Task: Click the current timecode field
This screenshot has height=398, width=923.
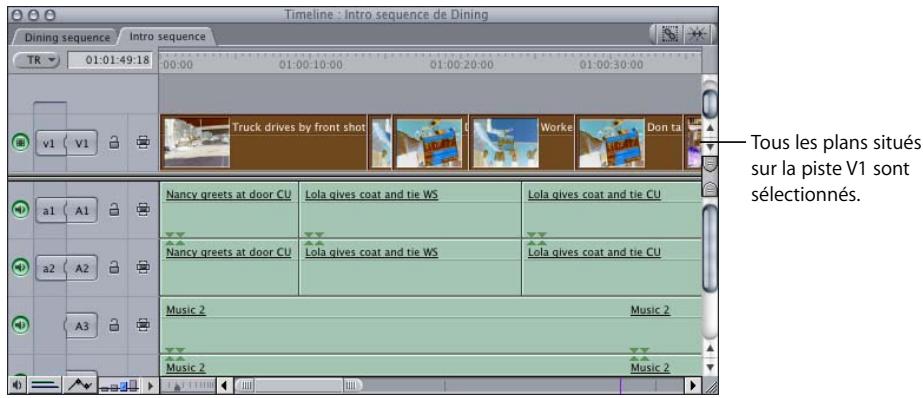Action: tap(110, 60)
